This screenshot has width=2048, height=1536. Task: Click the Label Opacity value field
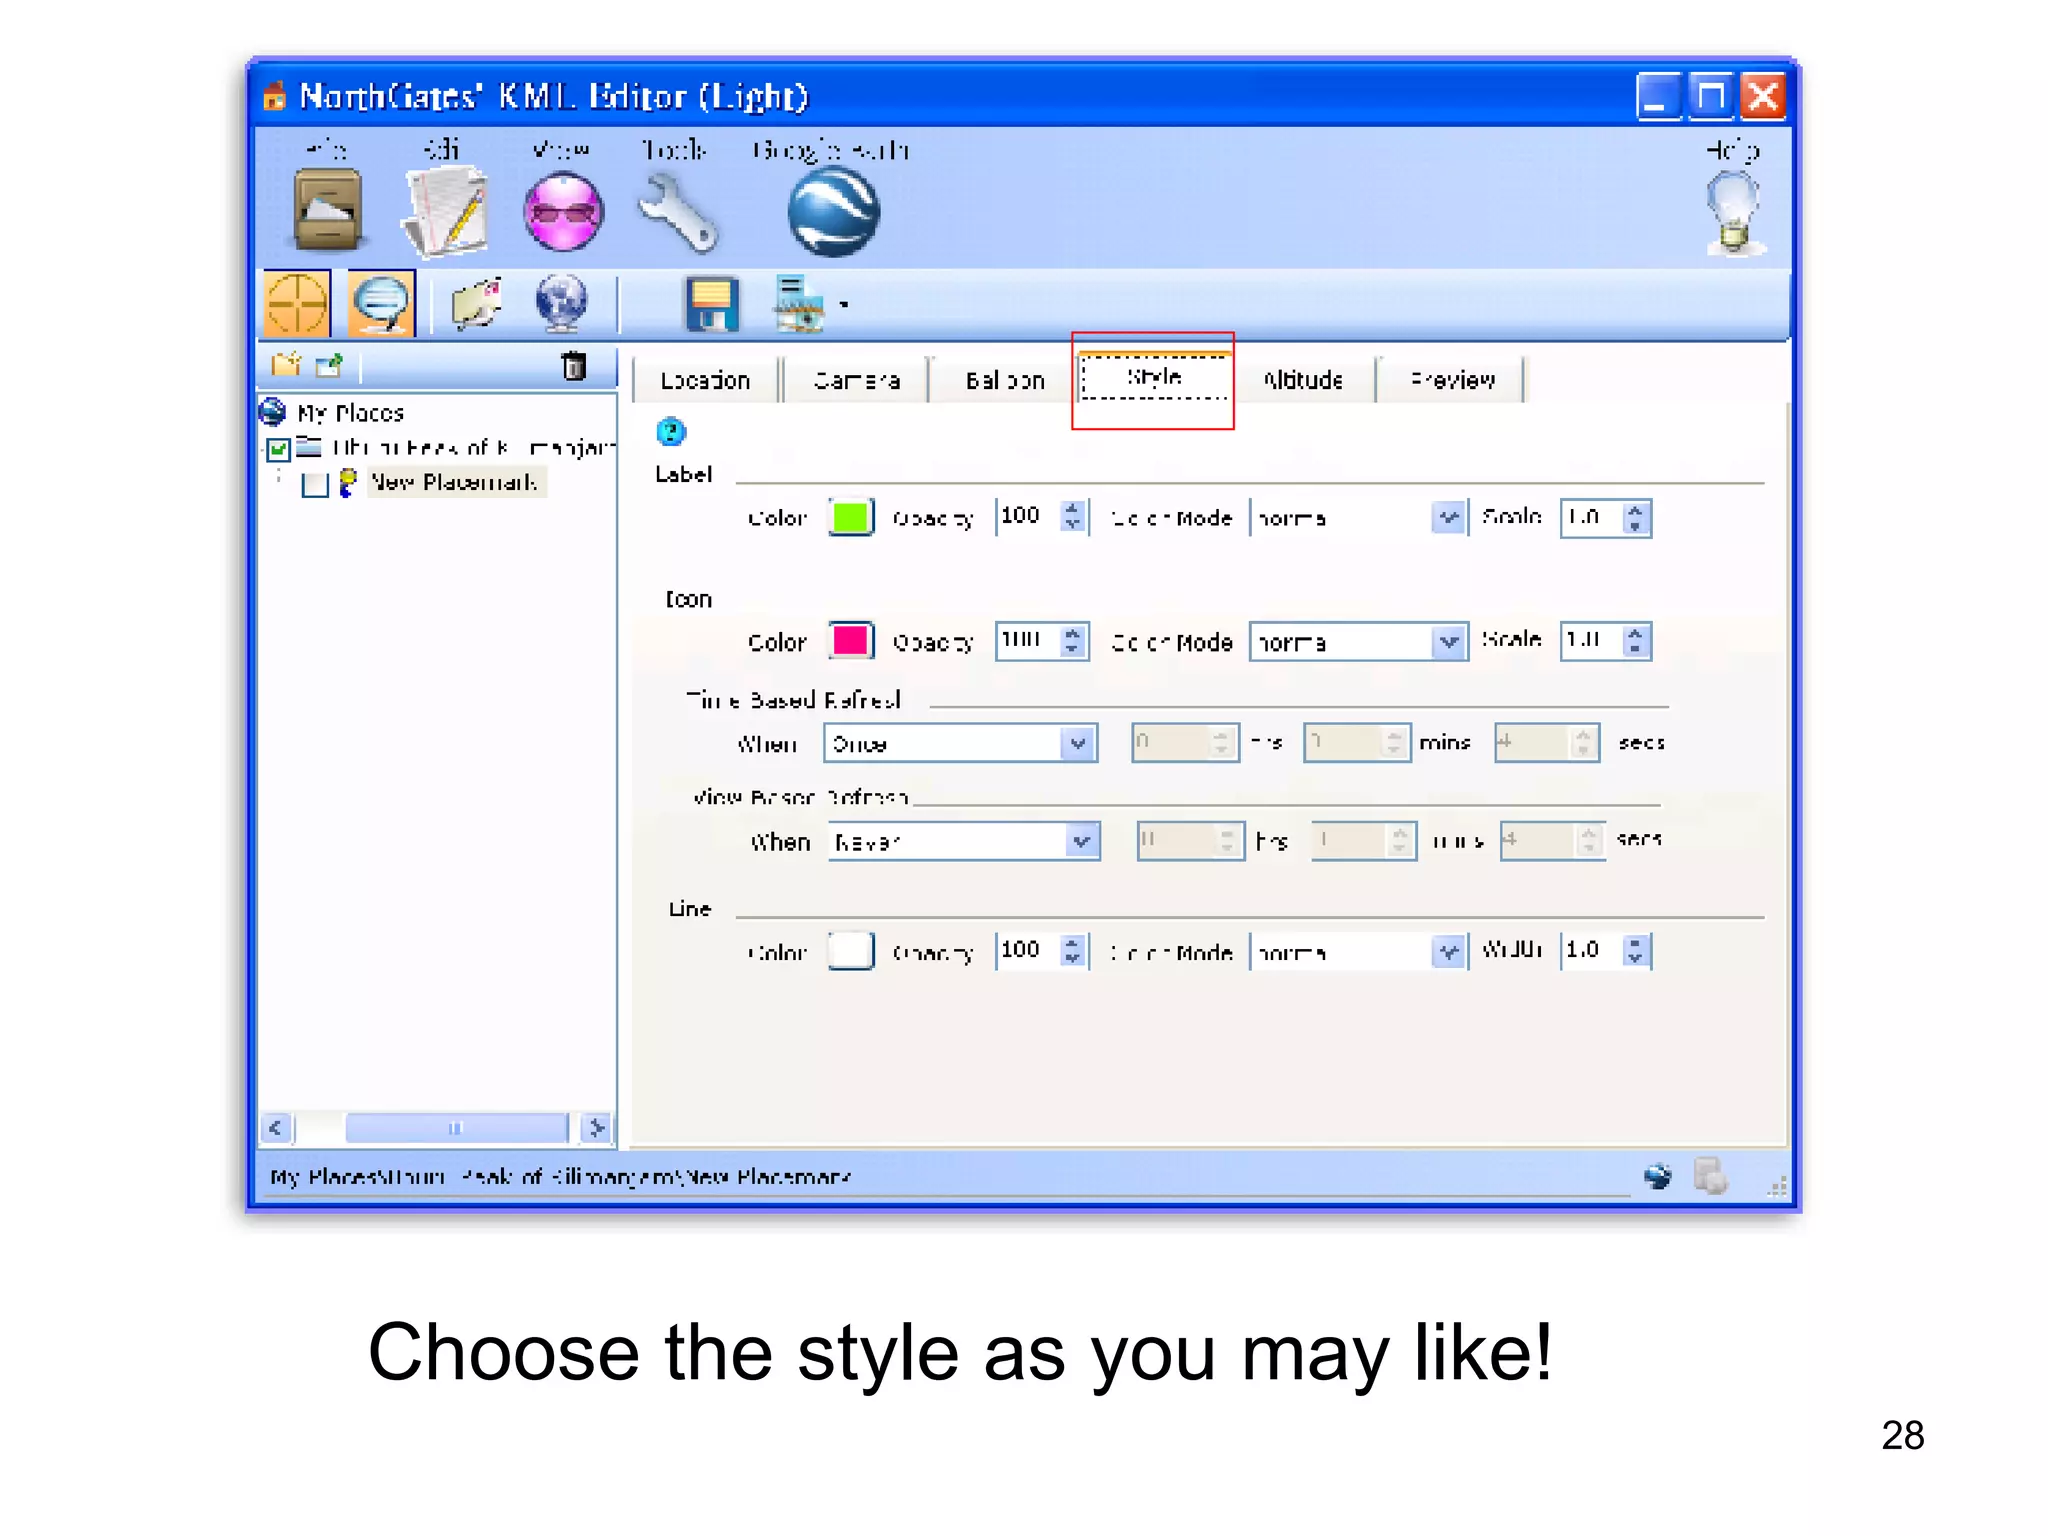[1028, 517]
